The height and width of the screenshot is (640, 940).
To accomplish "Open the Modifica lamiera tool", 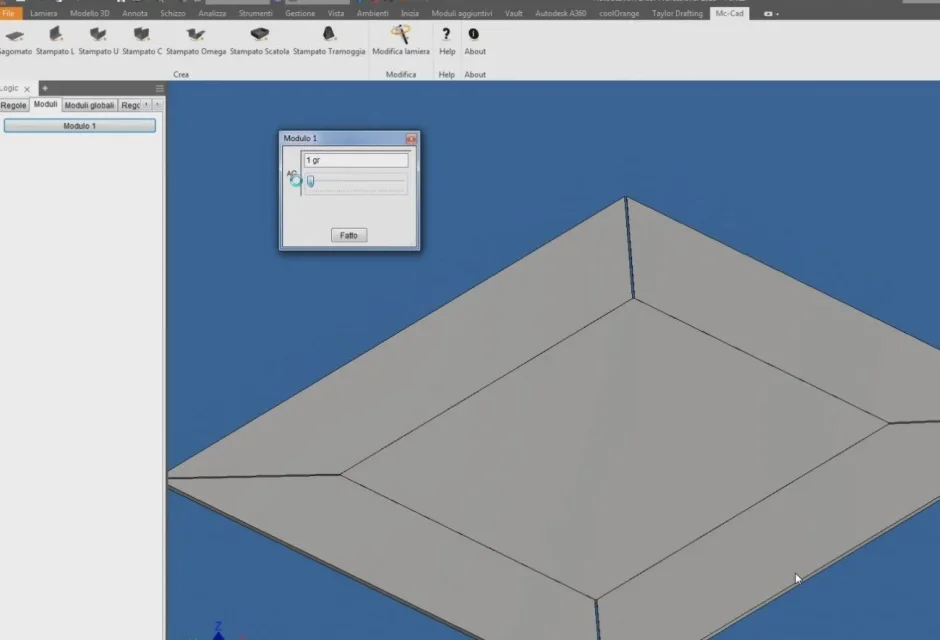I will pyautogui.click(x=400, y=41).
